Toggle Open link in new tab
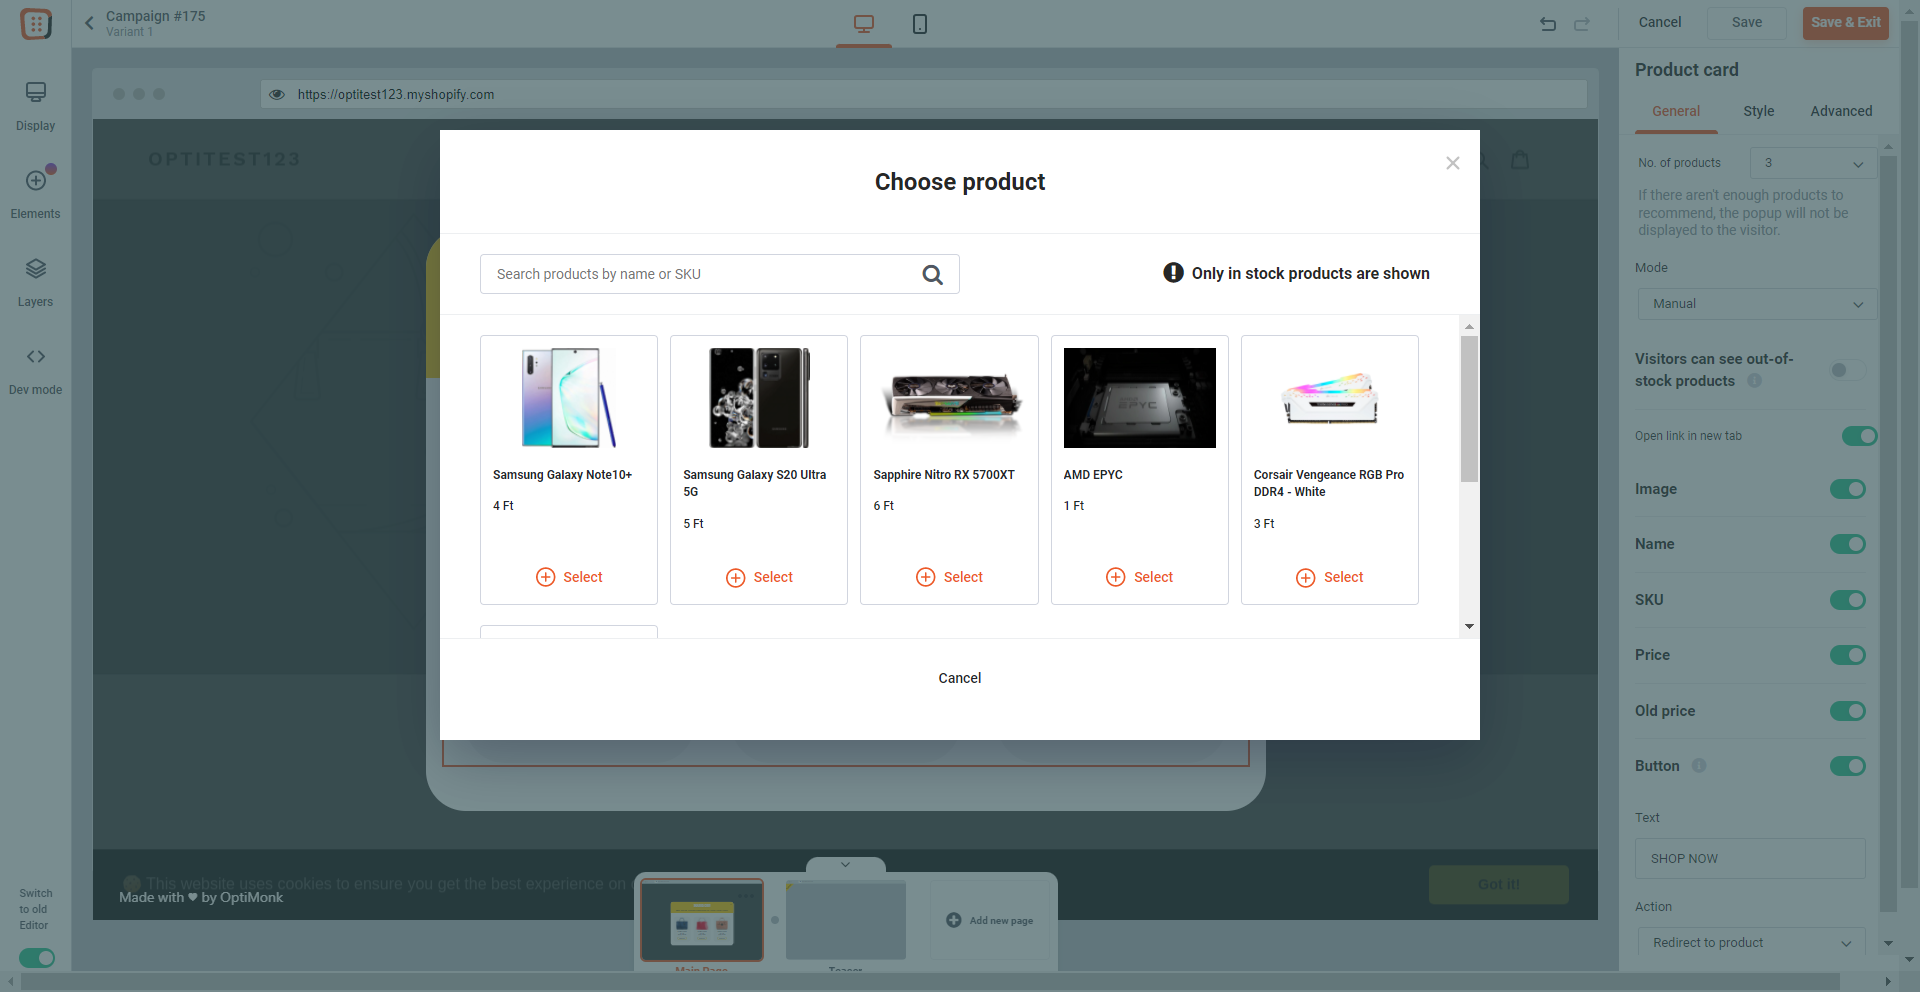 click(1859, 436)
